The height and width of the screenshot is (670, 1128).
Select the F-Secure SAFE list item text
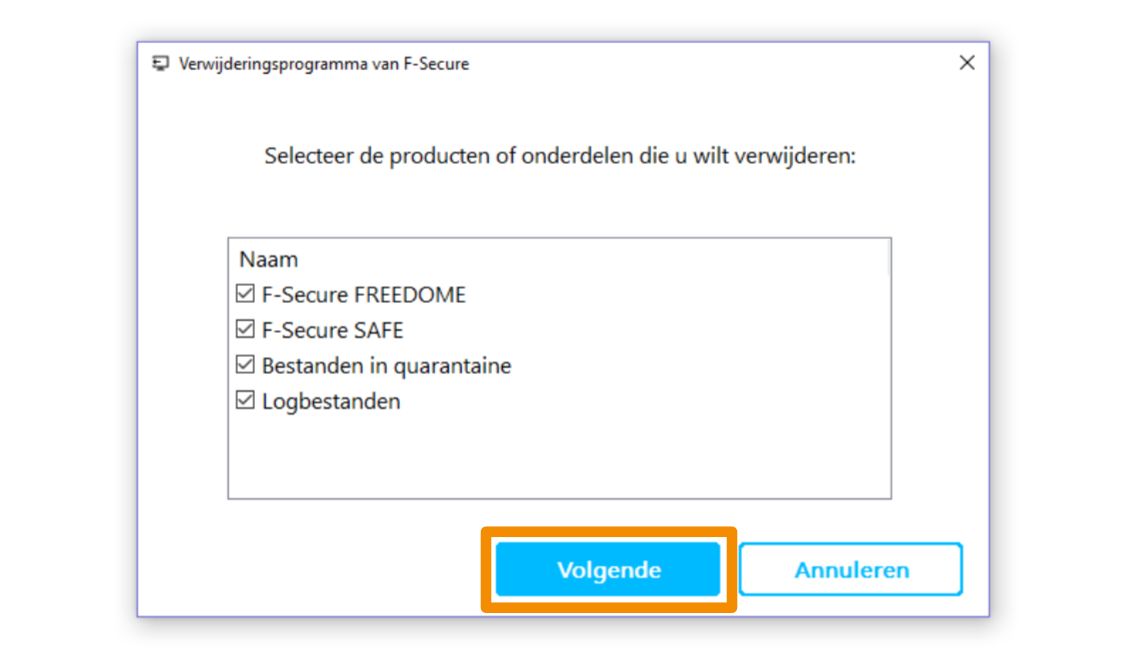(333, 330)
